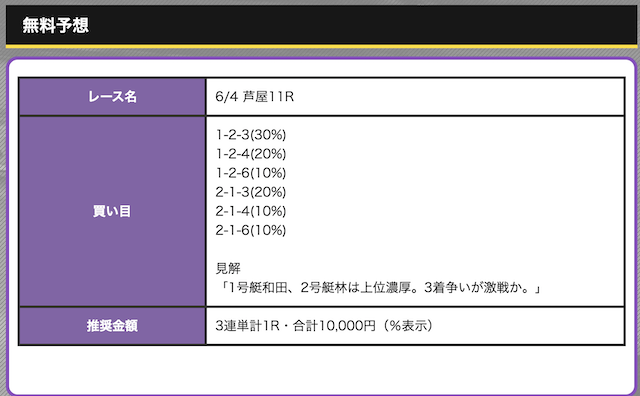Screen dimensions: 640x396
Task: Click the 1-2-4(20%) bet line
Action: point(251,154)
